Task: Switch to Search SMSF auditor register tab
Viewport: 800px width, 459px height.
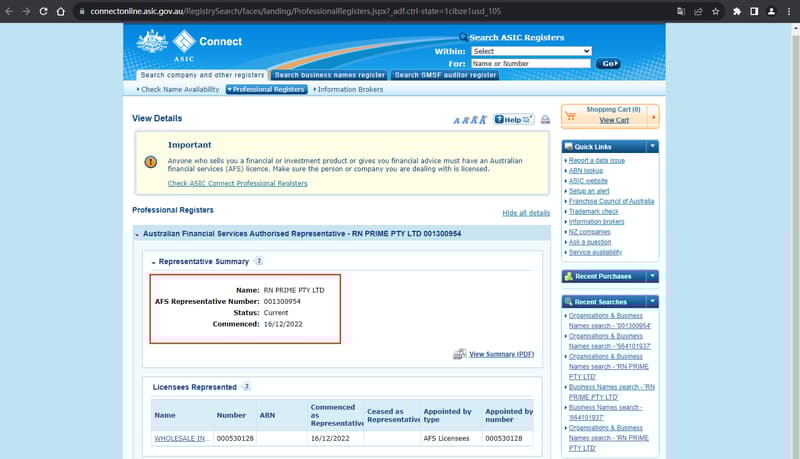Action: [445, 75]
